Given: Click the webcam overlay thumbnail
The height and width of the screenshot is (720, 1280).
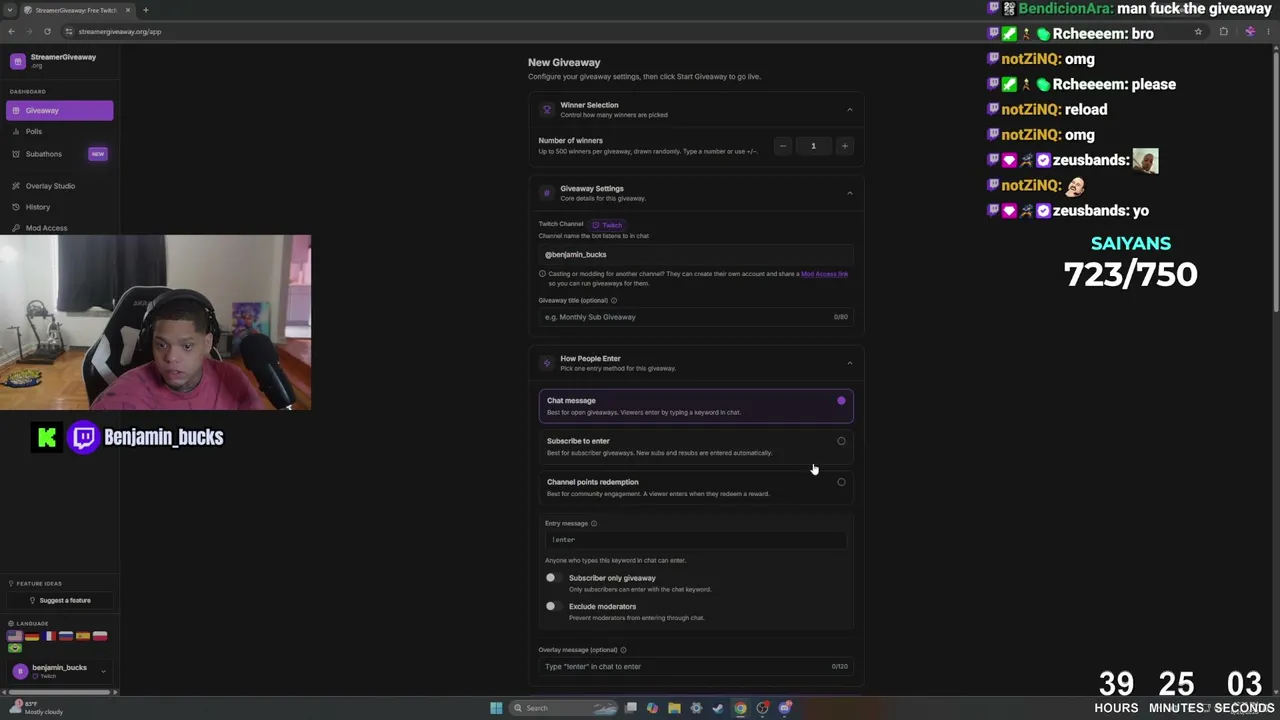Looking at the screenshot, I should tap(155, 323).
